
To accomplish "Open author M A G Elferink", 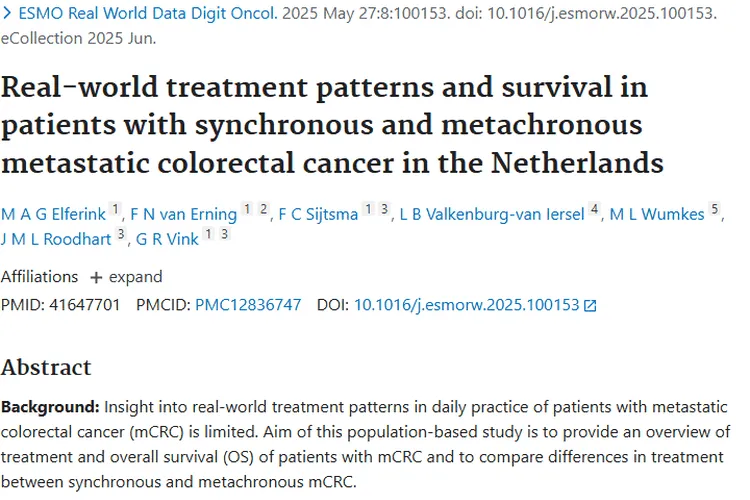I will point(53,214).
